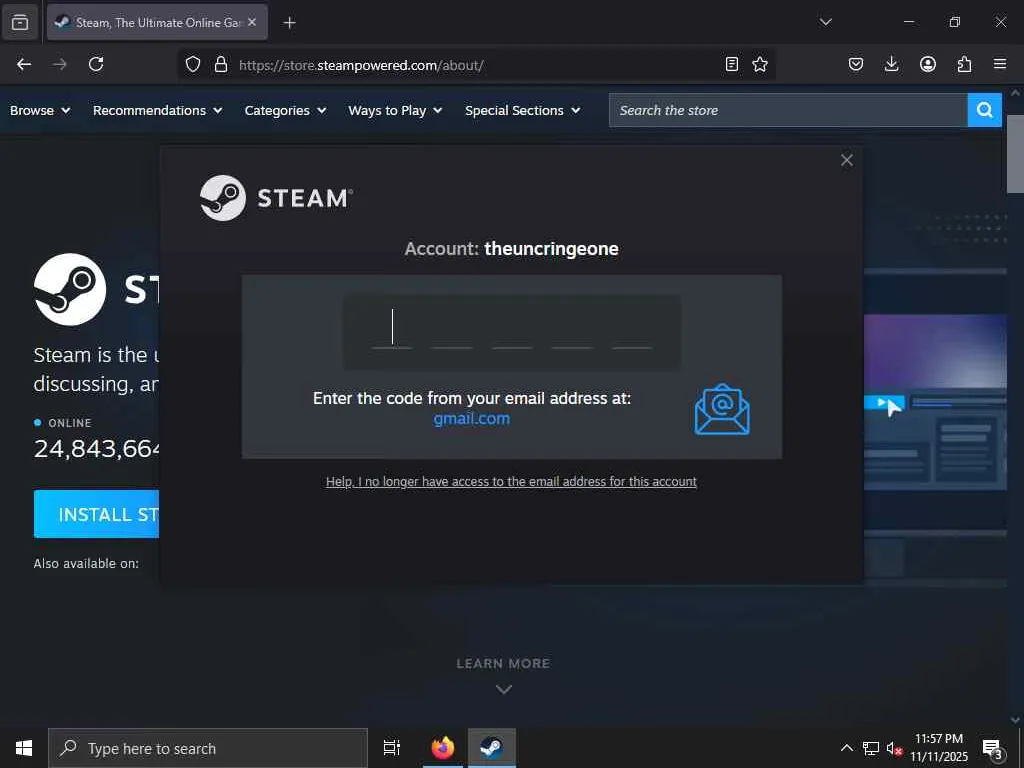Click the chevron below LEARN MORE

tap(504, 689)
